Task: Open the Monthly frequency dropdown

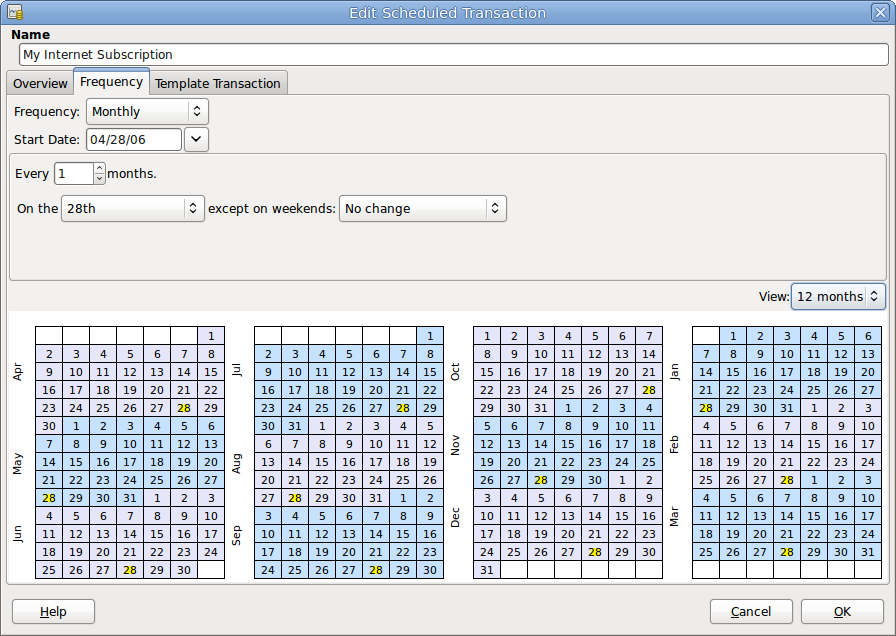Action: coord(146,111)
